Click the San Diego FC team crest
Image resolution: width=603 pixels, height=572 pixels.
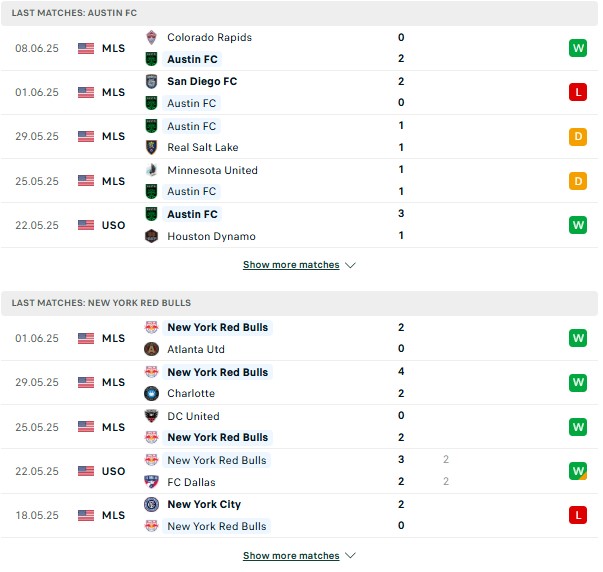152,82
